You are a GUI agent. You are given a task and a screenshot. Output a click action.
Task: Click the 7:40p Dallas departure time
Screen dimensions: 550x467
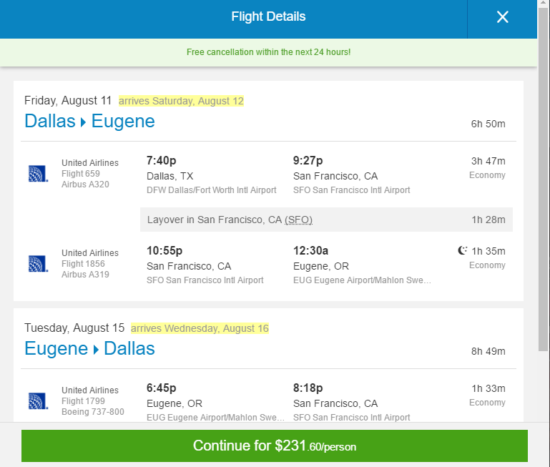tap(161, 161)
